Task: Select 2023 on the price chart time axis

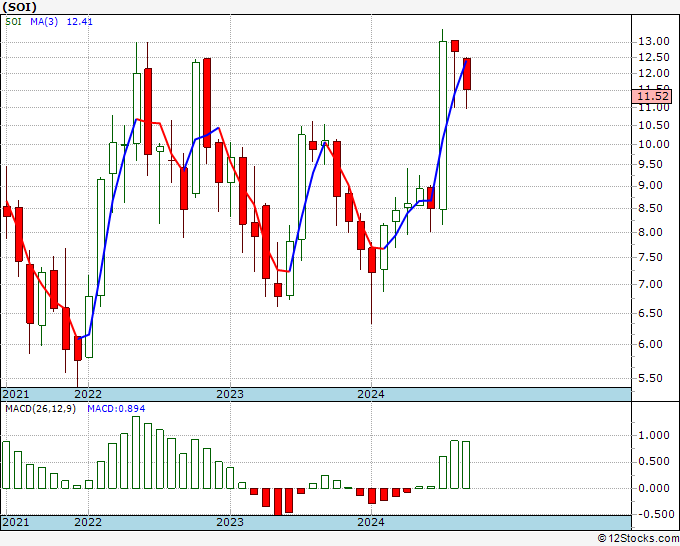Action: coord(230,394)
